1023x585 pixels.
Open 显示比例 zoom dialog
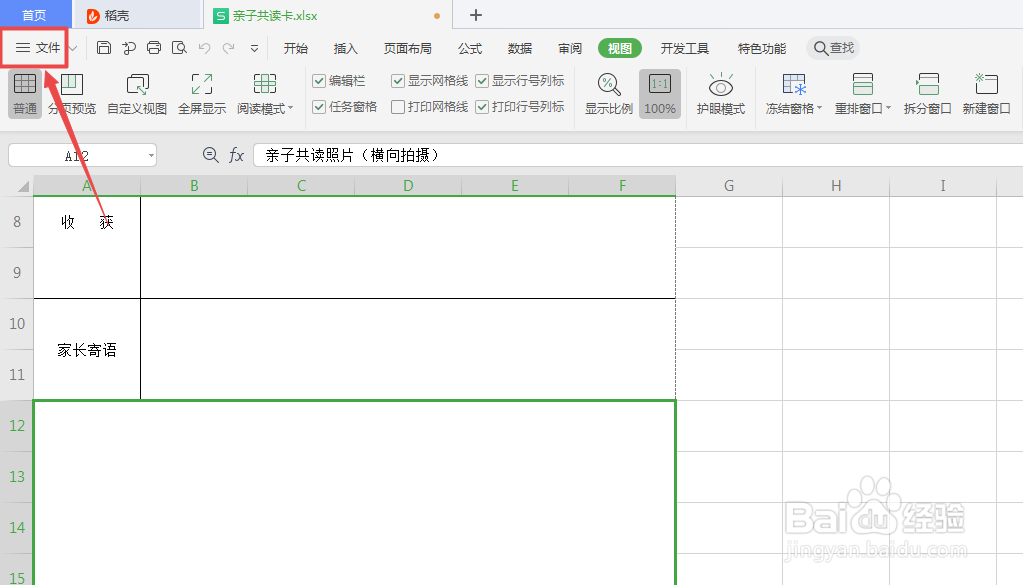[x=609, y=94]
